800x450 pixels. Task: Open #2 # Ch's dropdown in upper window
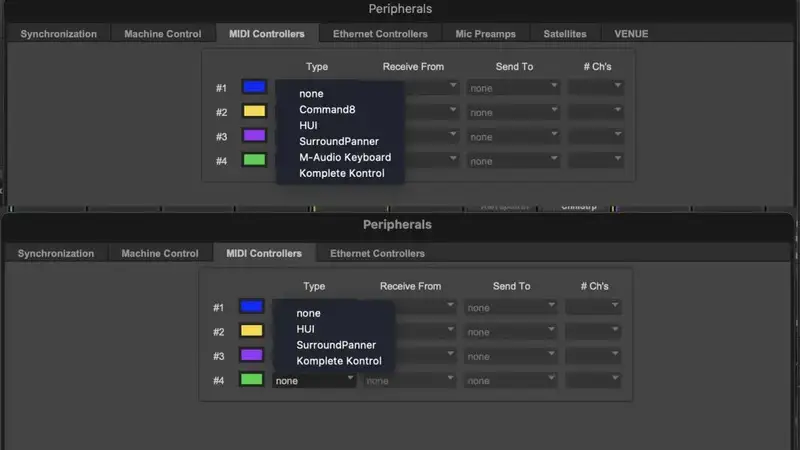[596, 112]
